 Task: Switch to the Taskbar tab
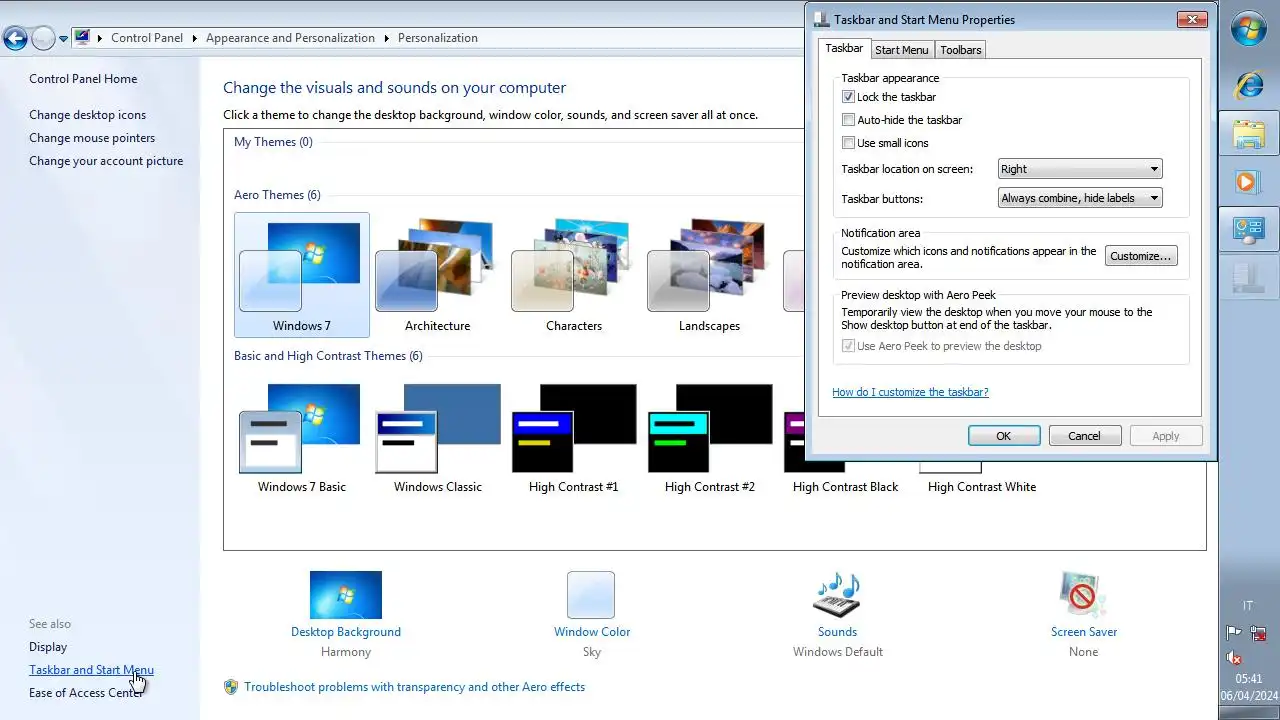[844, 48]
